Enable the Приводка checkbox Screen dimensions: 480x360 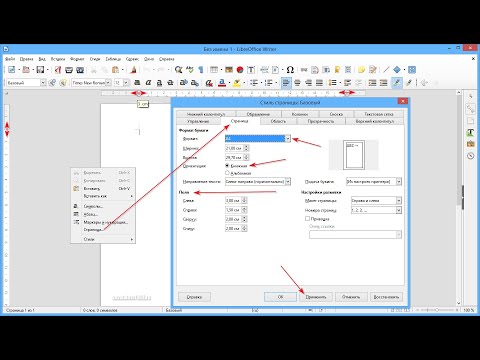click(x=307, y=219)
